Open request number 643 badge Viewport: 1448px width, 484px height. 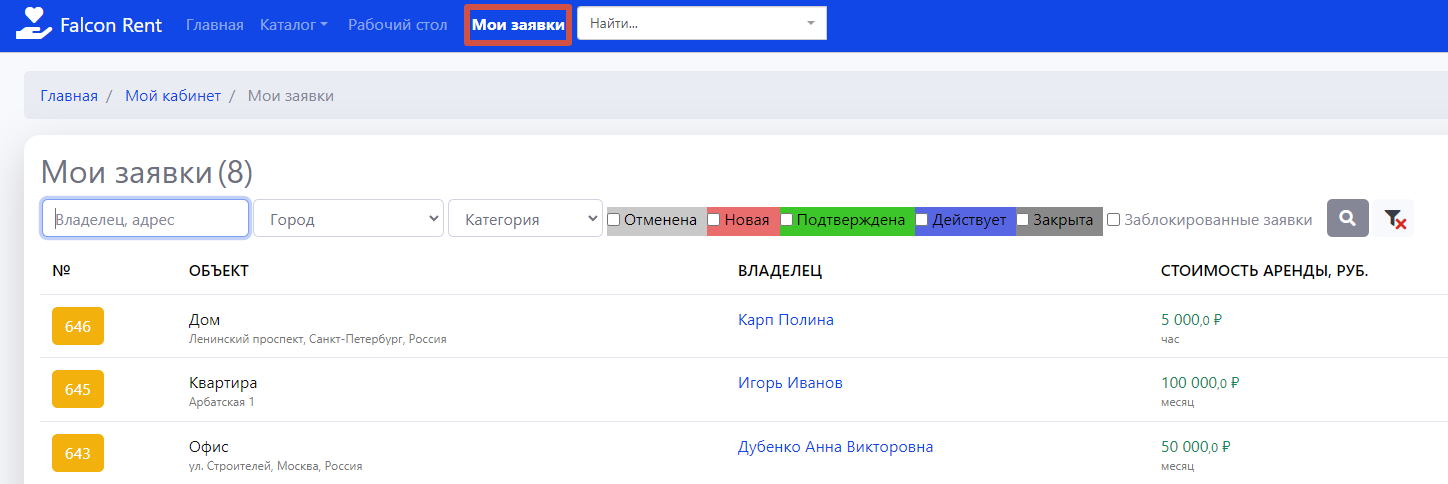click(x=78, y=453)
